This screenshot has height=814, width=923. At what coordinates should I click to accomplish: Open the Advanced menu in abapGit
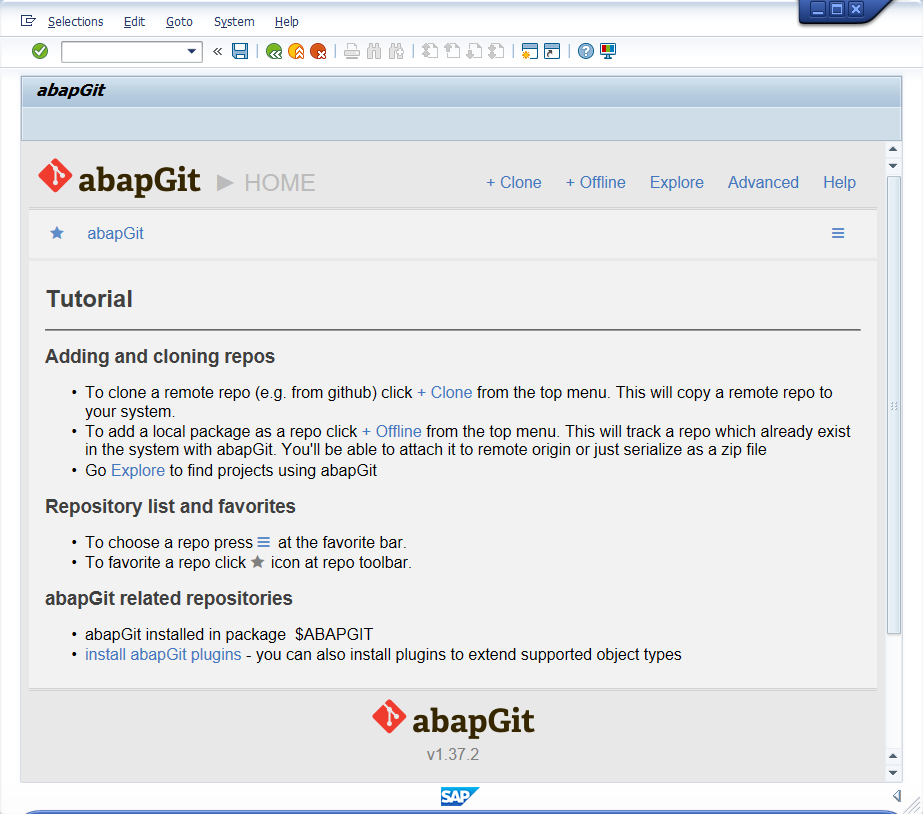pos(763,182)
